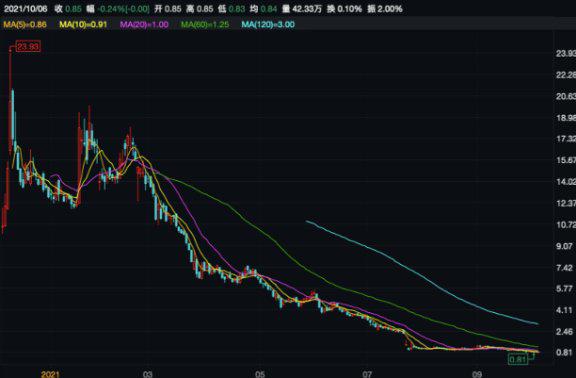Click the green 0.81 low price marker
Screen dimensions: 576x378
pyautogui.click(x=518, y=359)
